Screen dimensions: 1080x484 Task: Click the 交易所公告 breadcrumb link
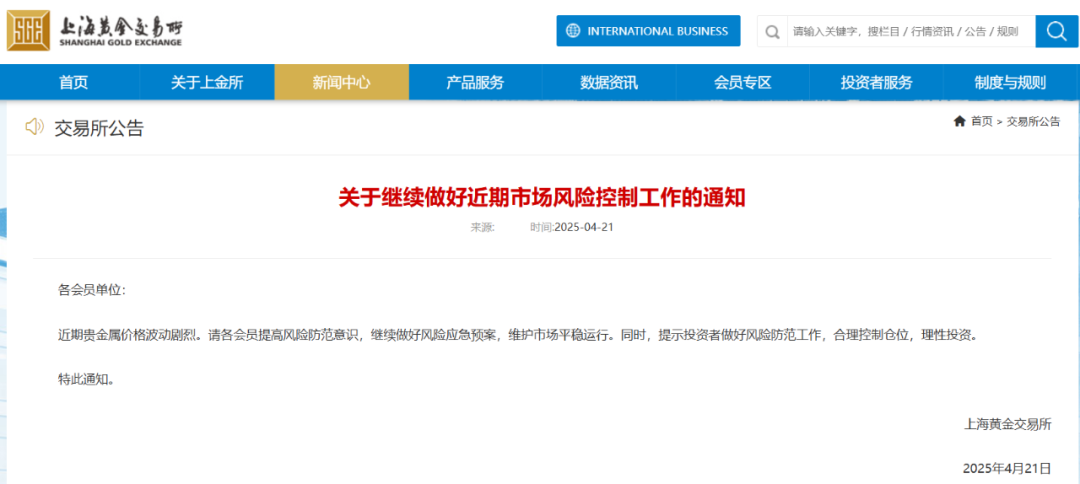[x=1033, y=121]
